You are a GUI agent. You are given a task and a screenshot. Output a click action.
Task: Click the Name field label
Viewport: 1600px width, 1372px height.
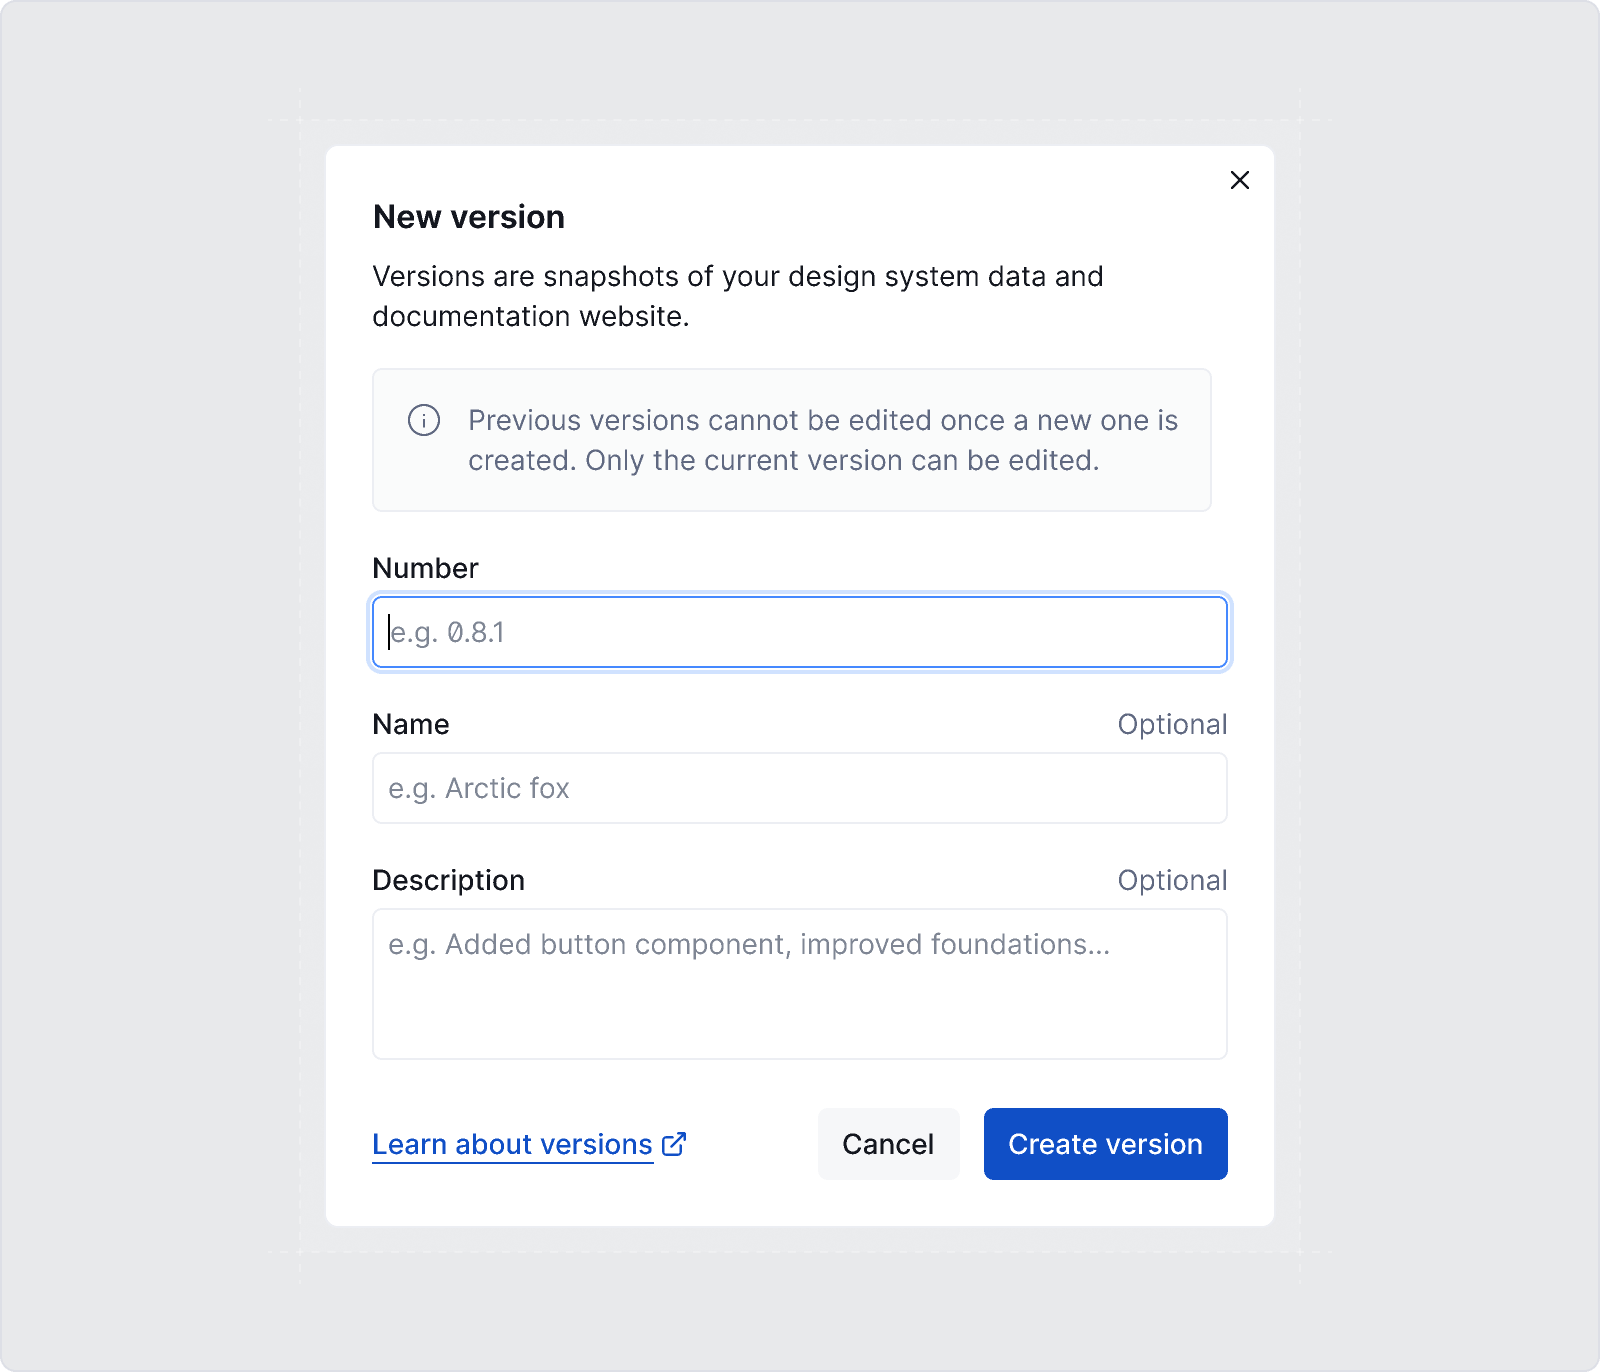pos(411,724)
